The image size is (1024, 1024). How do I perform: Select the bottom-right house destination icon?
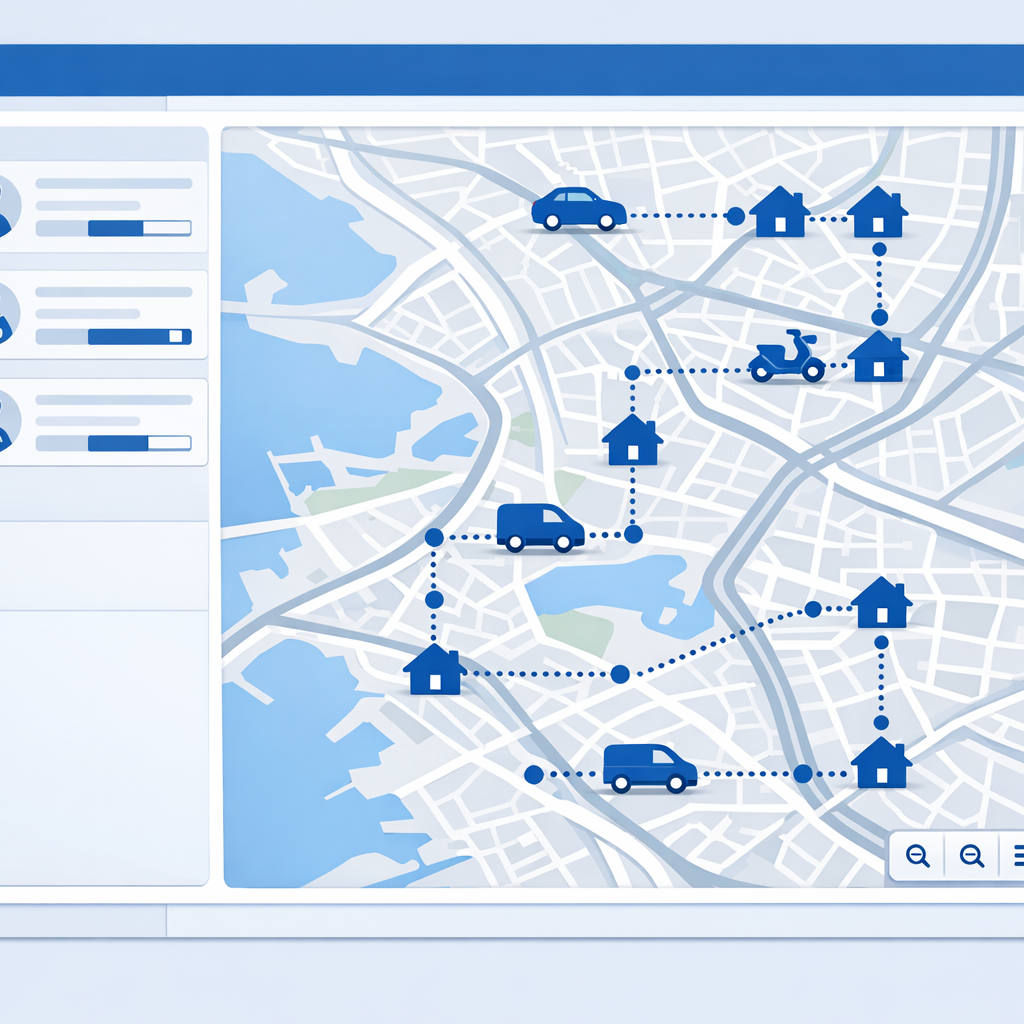pos(881,764)
